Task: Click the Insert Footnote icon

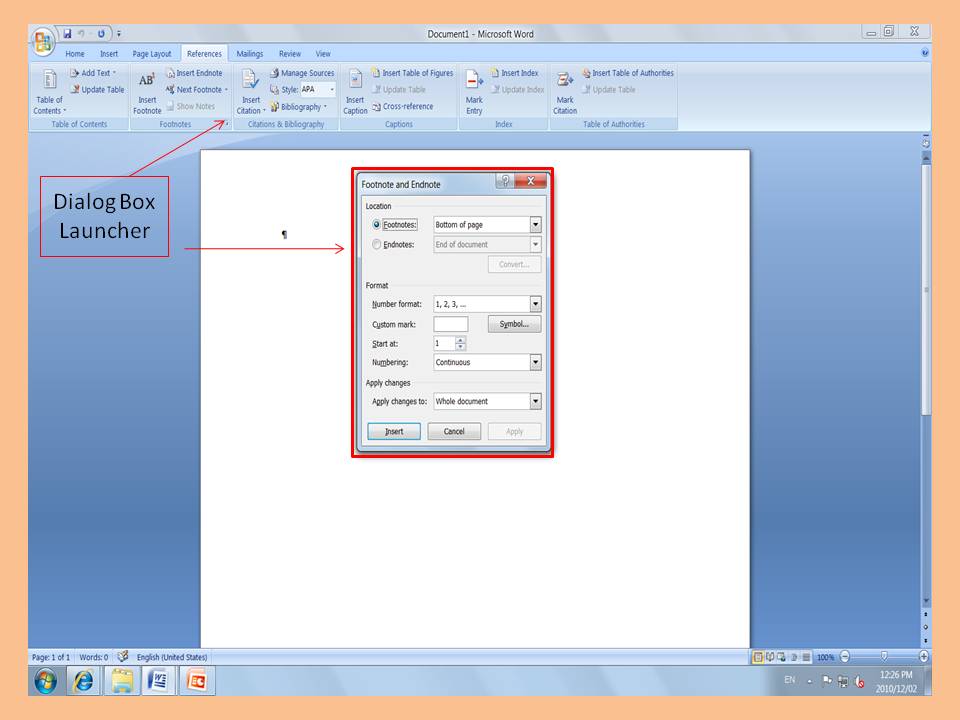Action: coord(147,81)
